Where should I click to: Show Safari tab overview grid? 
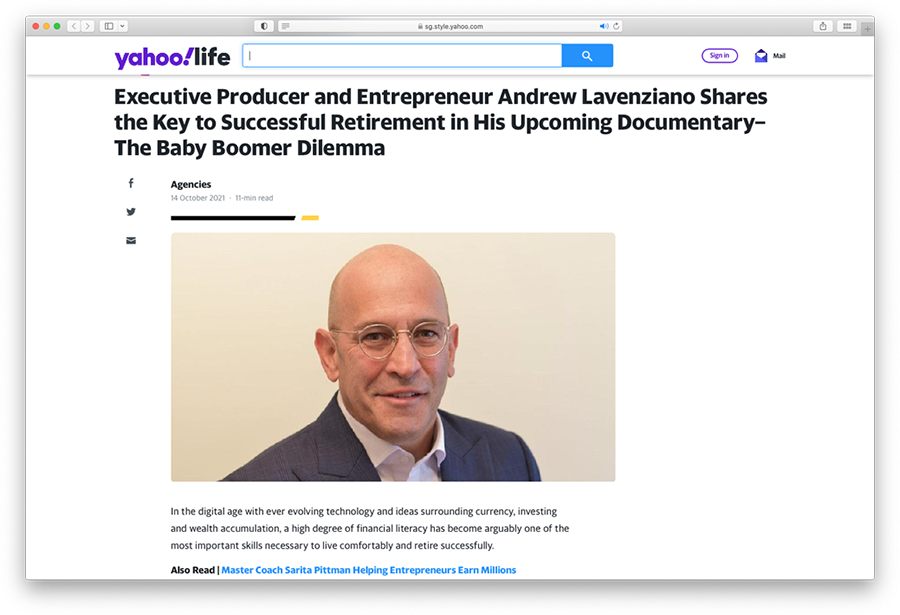click(847, 26)
